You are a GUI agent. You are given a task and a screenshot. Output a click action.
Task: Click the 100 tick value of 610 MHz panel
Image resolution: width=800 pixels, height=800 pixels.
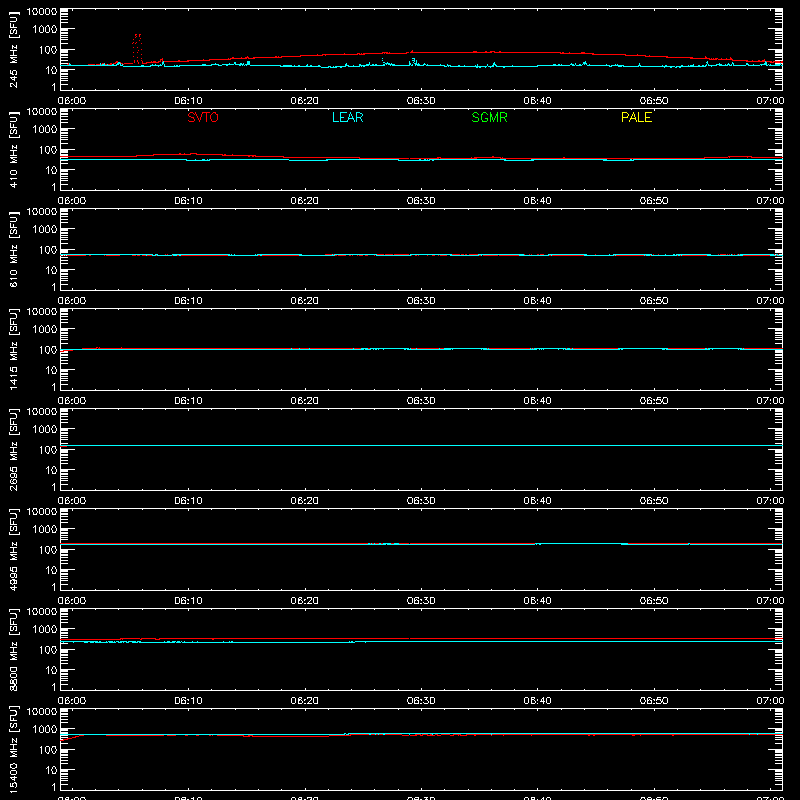tap(48, 250)
